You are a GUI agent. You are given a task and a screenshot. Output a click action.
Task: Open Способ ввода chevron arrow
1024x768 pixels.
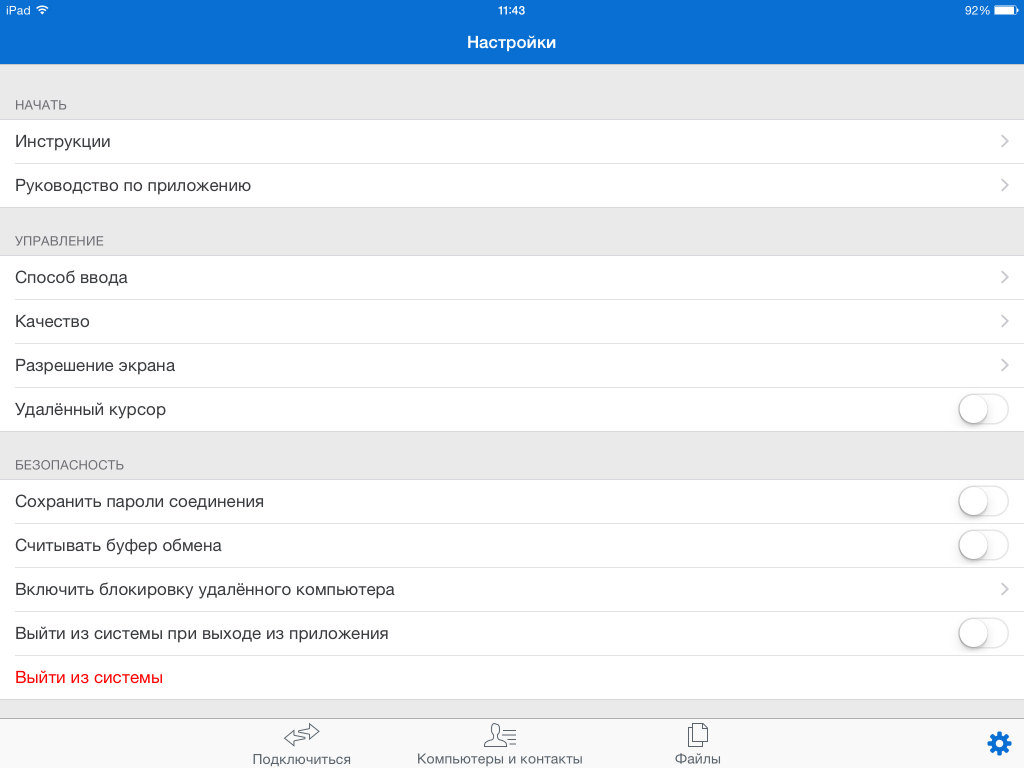tap(1004, 278)
